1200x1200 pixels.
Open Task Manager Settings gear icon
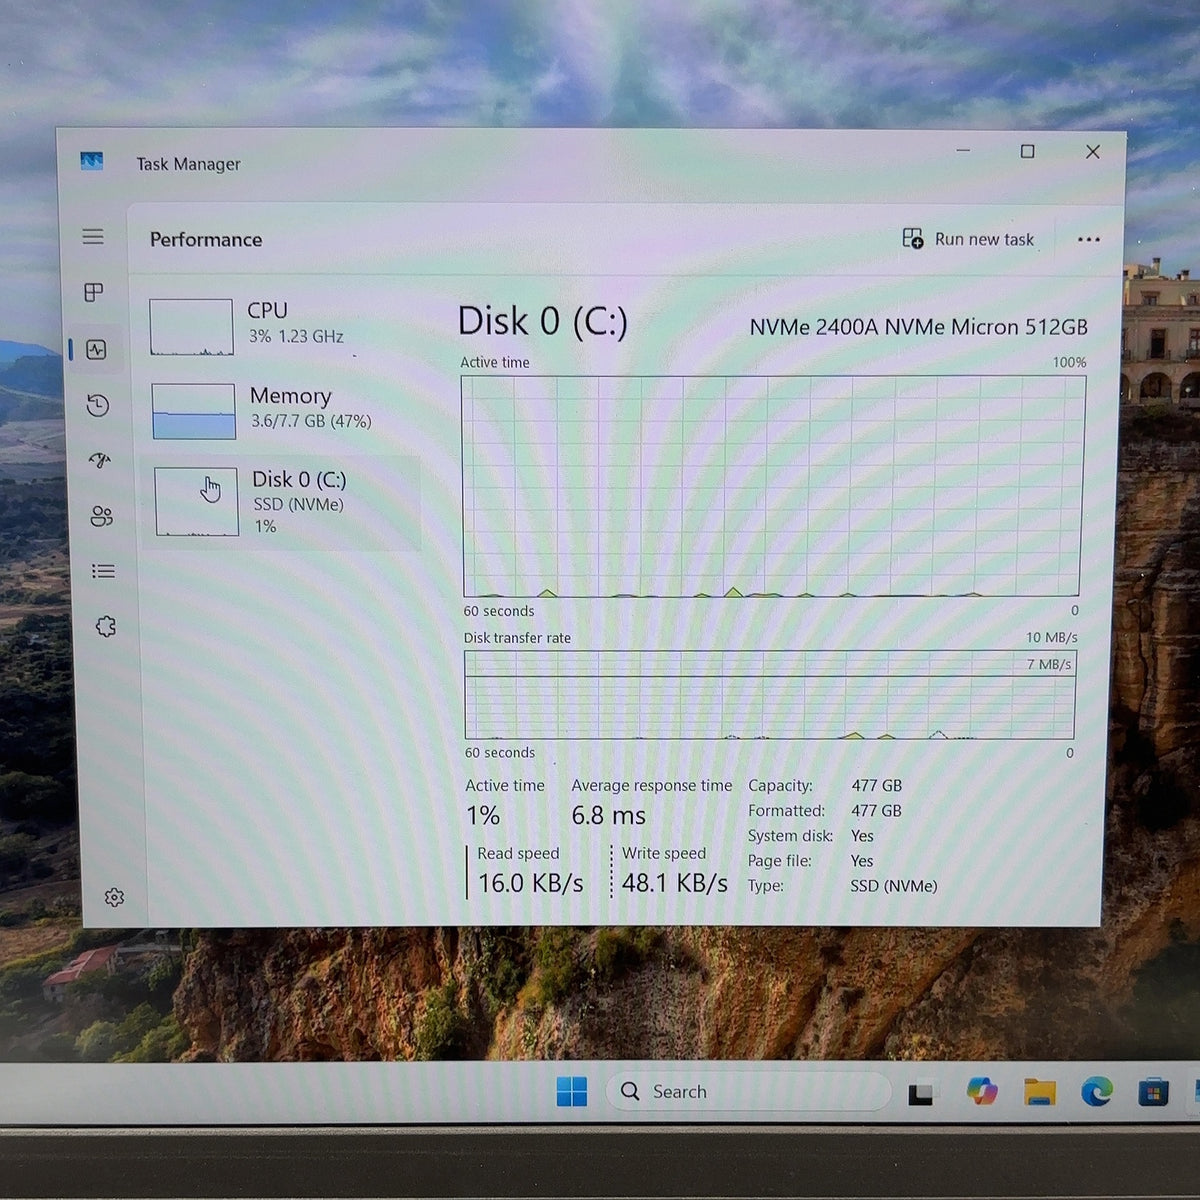pyautogui.click(x=114, y=897)
